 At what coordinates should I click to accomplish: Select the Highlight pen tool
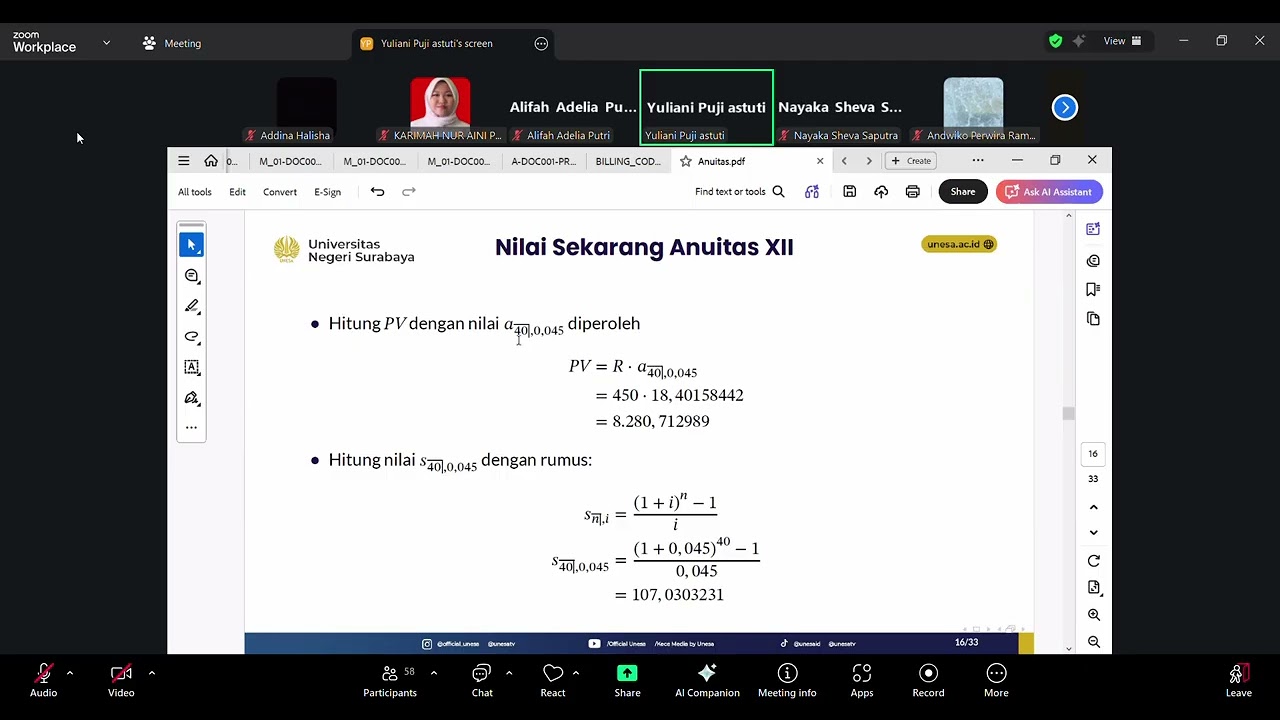[191, 306]
